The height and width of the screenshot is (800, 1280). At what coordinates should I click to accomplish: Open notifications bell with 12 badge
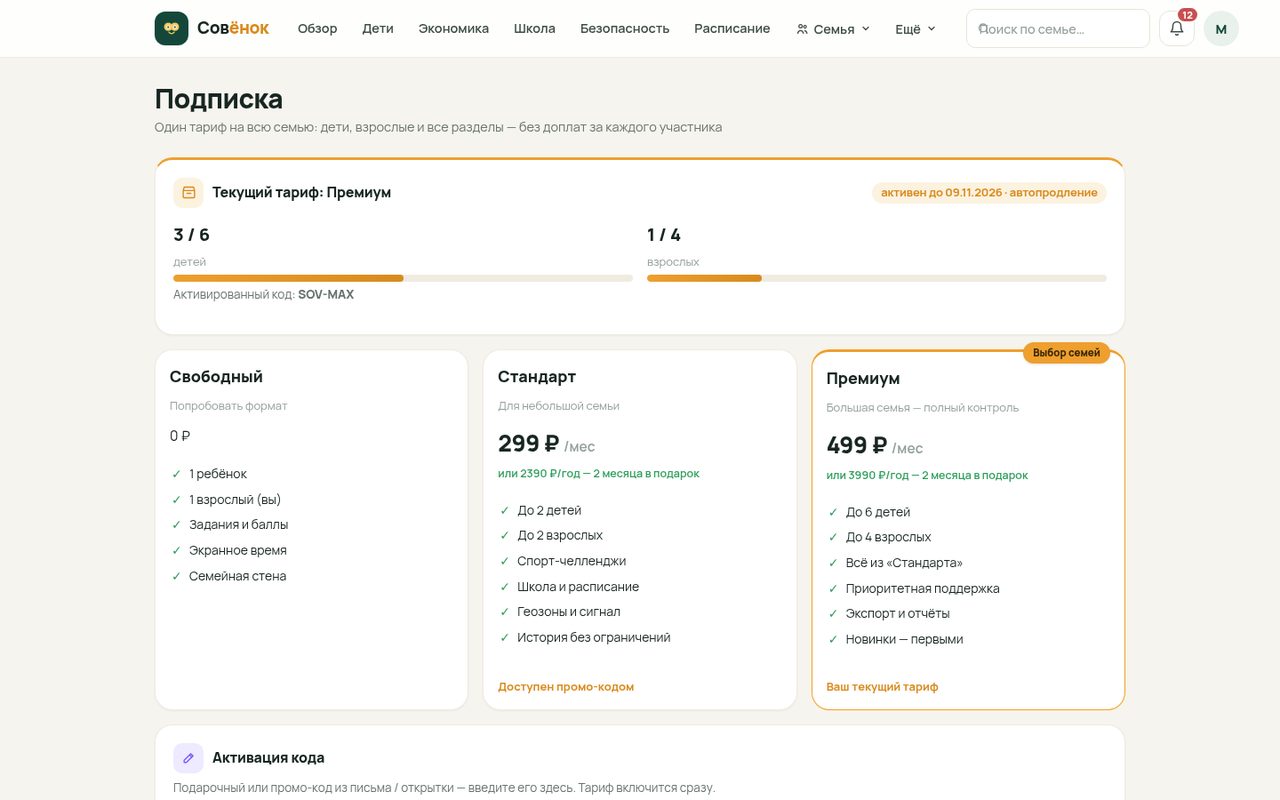[x=1177, y=28]
